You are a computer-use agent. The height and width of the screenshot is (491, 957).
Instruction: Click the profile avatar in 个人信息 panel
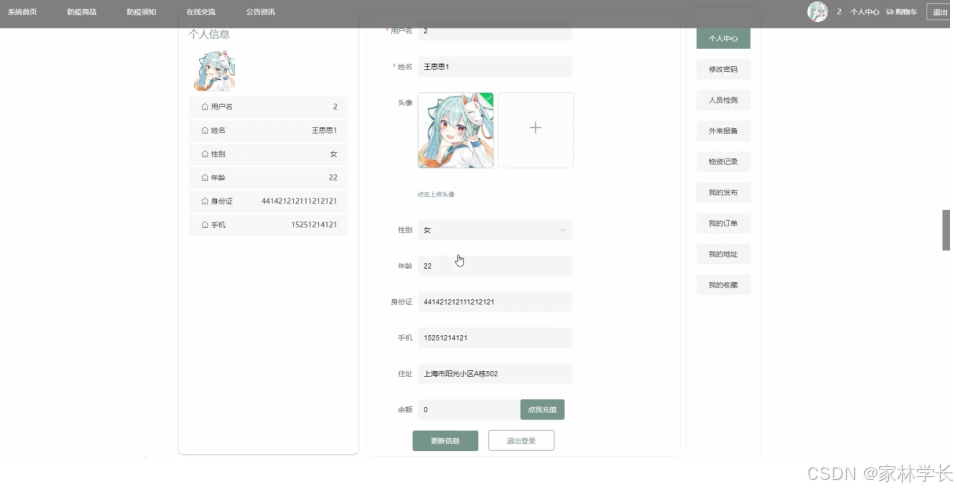tap(214, 71)
